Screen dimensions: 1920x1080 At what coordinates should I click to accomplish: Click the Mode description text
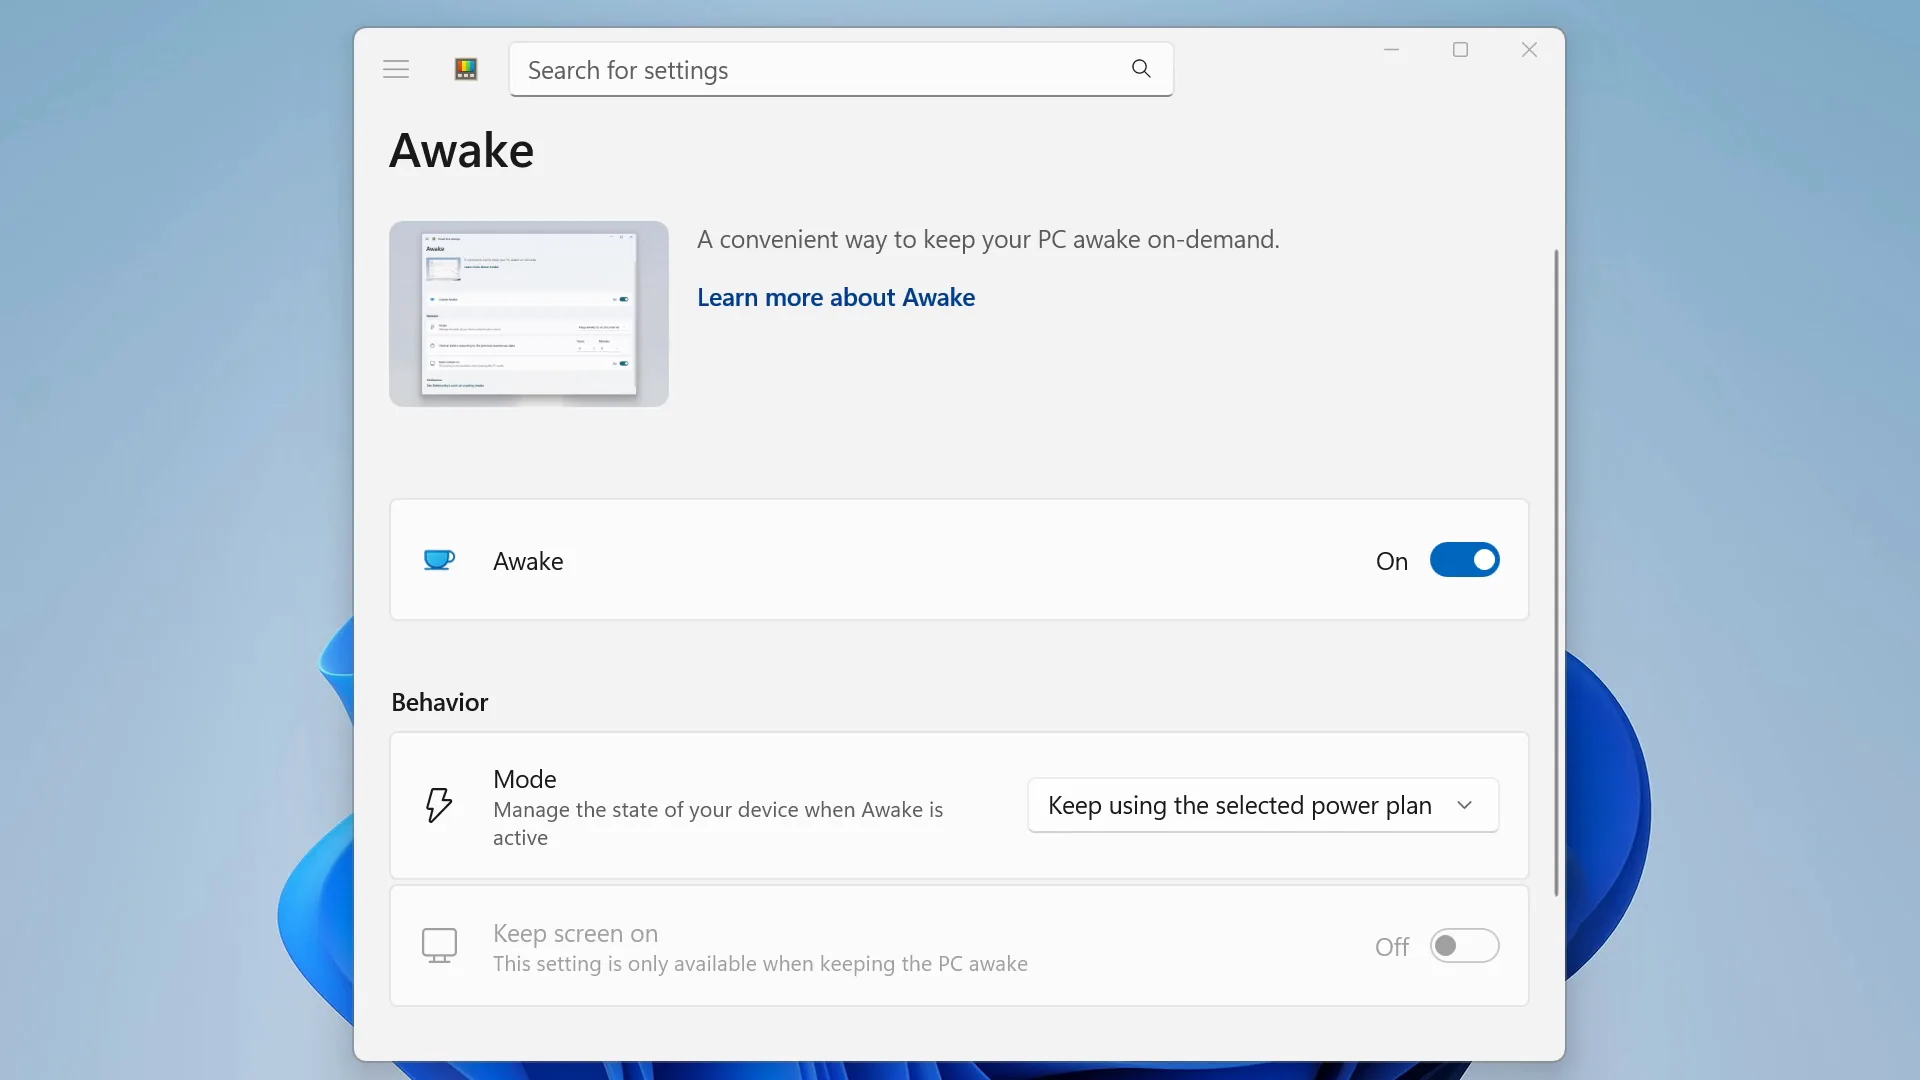(718, 823)
